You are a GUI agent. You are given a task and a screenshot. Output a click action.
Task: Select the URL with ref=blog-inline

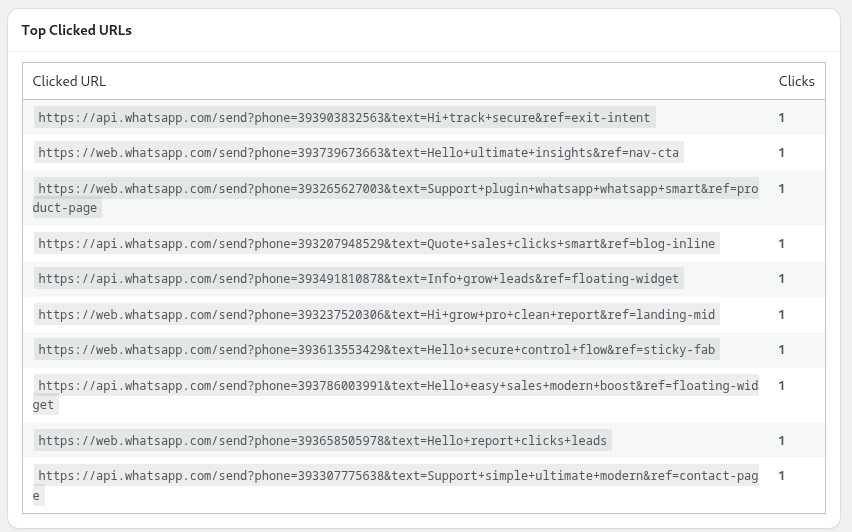pyautogui.click(x=376, y=244)
